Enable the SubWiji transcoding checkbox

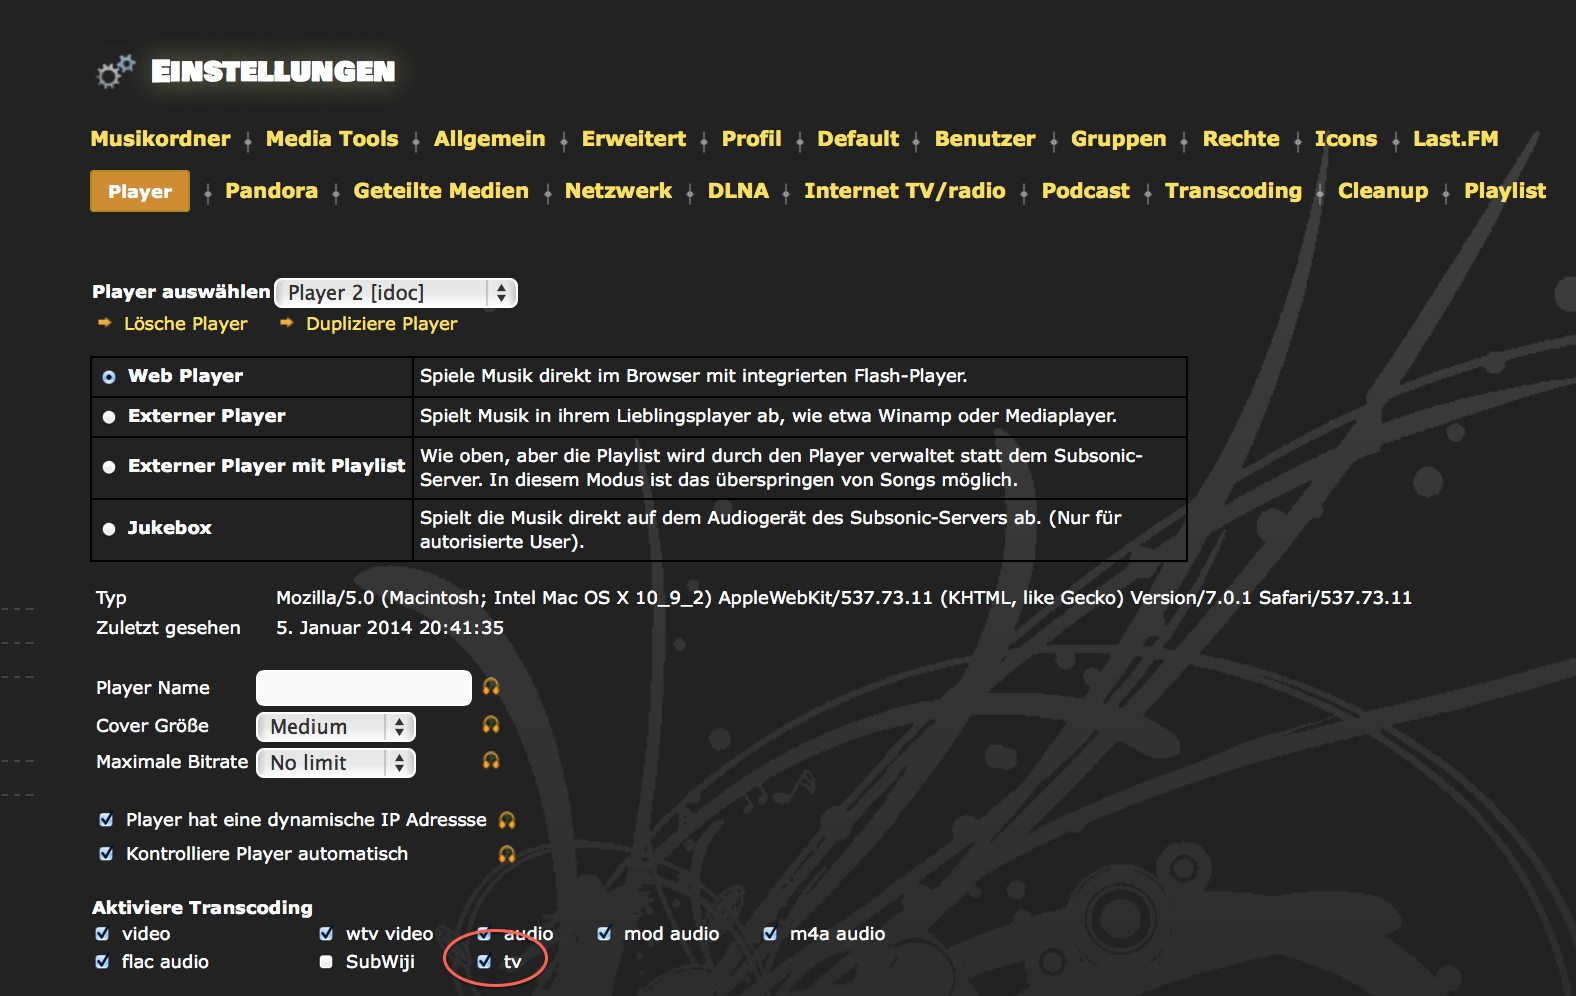pyautogui.click(x=326, y=962)
